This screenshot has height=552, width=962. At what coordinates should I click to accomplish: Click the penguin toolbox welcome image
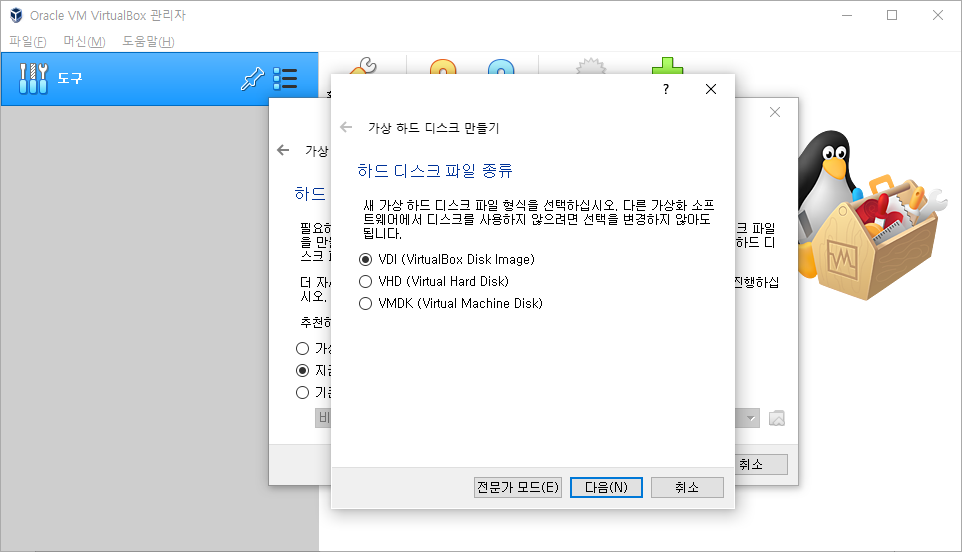point(872,215)
